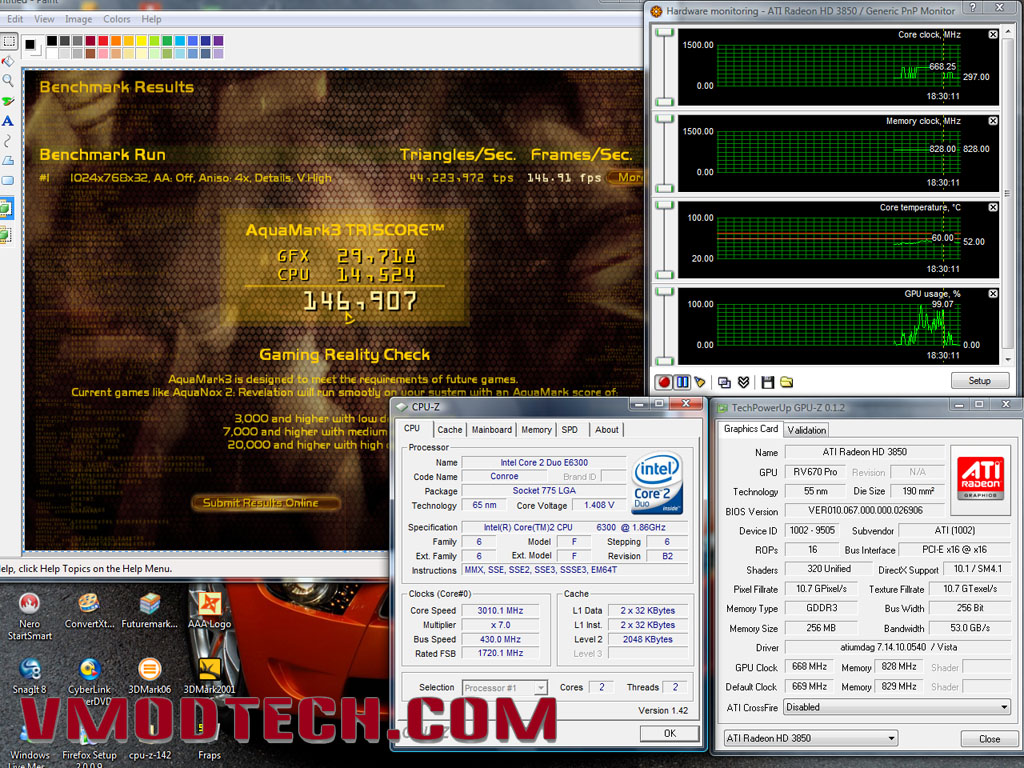Open the View menu in Paint
Image resolution: width=1024 pixels, height=768 pixels.
tap(44, 19)
